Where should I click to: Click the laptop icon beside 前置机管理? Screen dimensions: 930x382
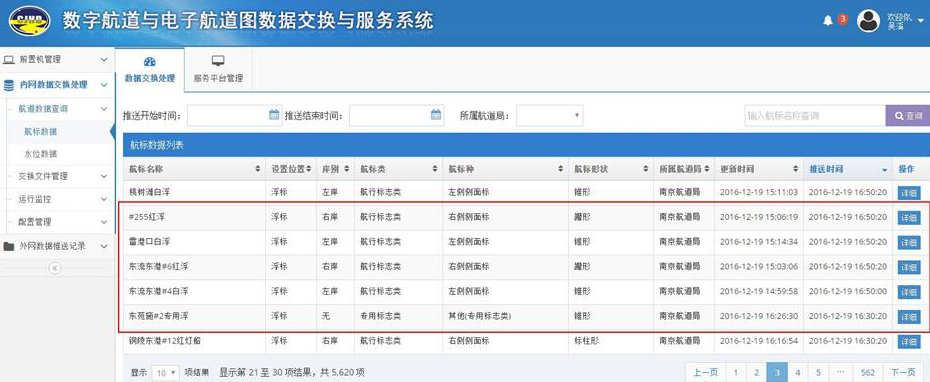(9, 59)
